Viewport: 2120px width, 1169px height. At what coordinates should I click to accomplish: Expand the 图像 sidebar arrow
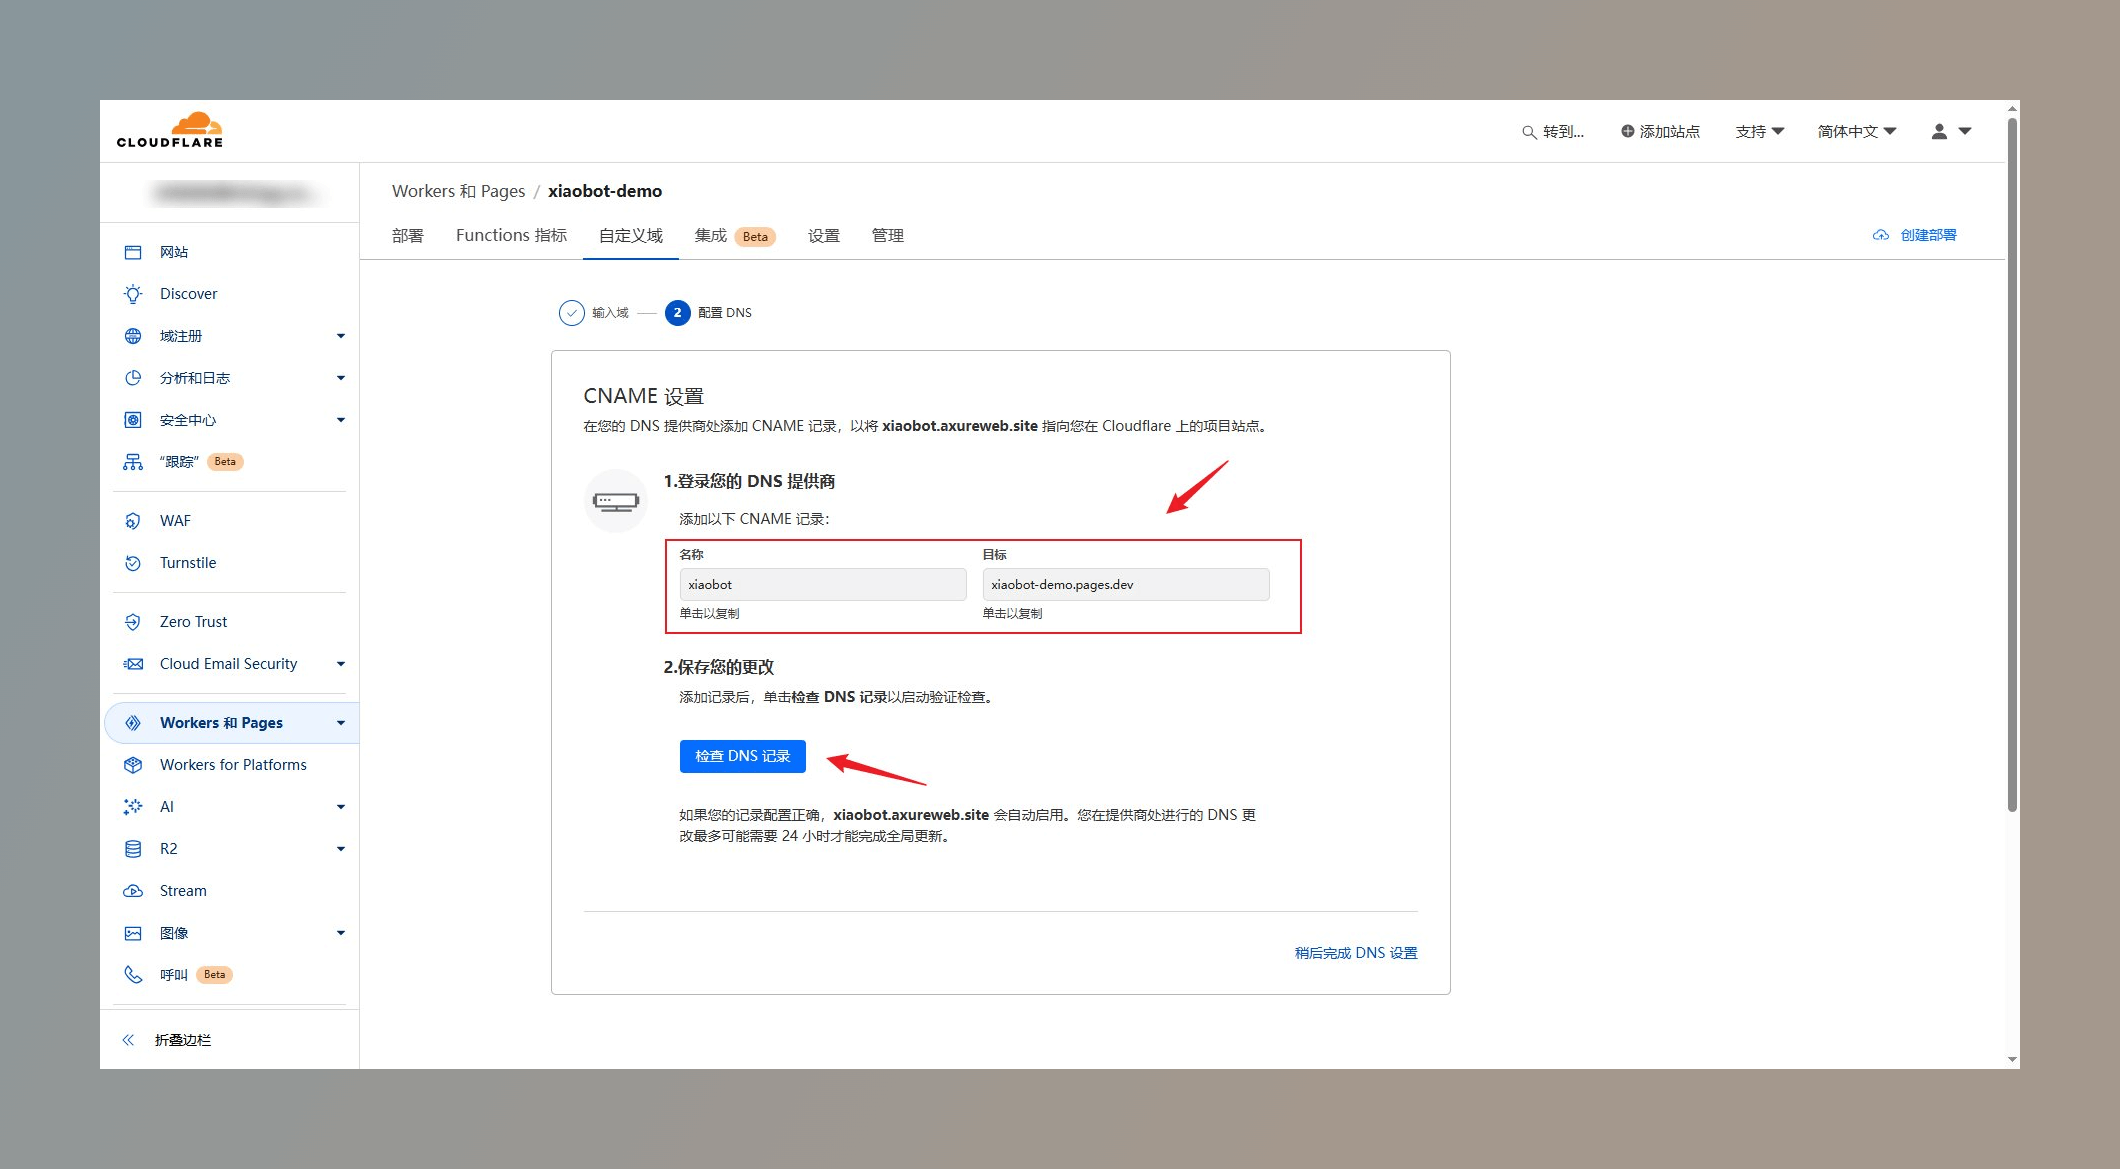[x=341, y=933]
